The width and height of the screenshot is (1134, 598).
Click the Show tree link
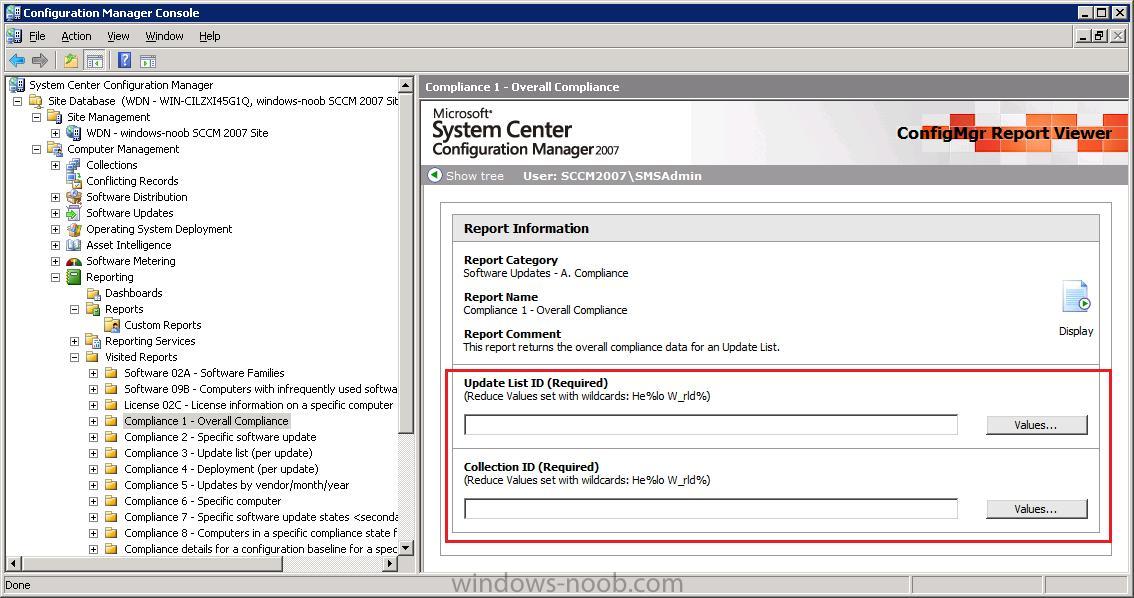474,176
